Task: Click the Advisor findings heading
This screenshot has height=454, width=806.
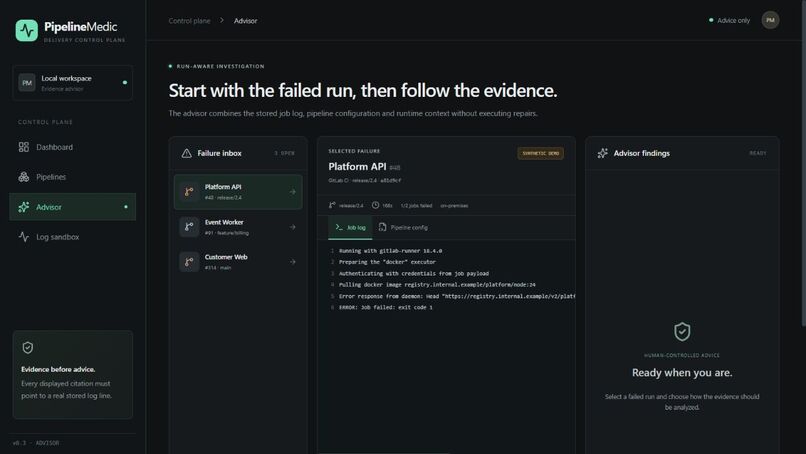Action: coord(642,153)
